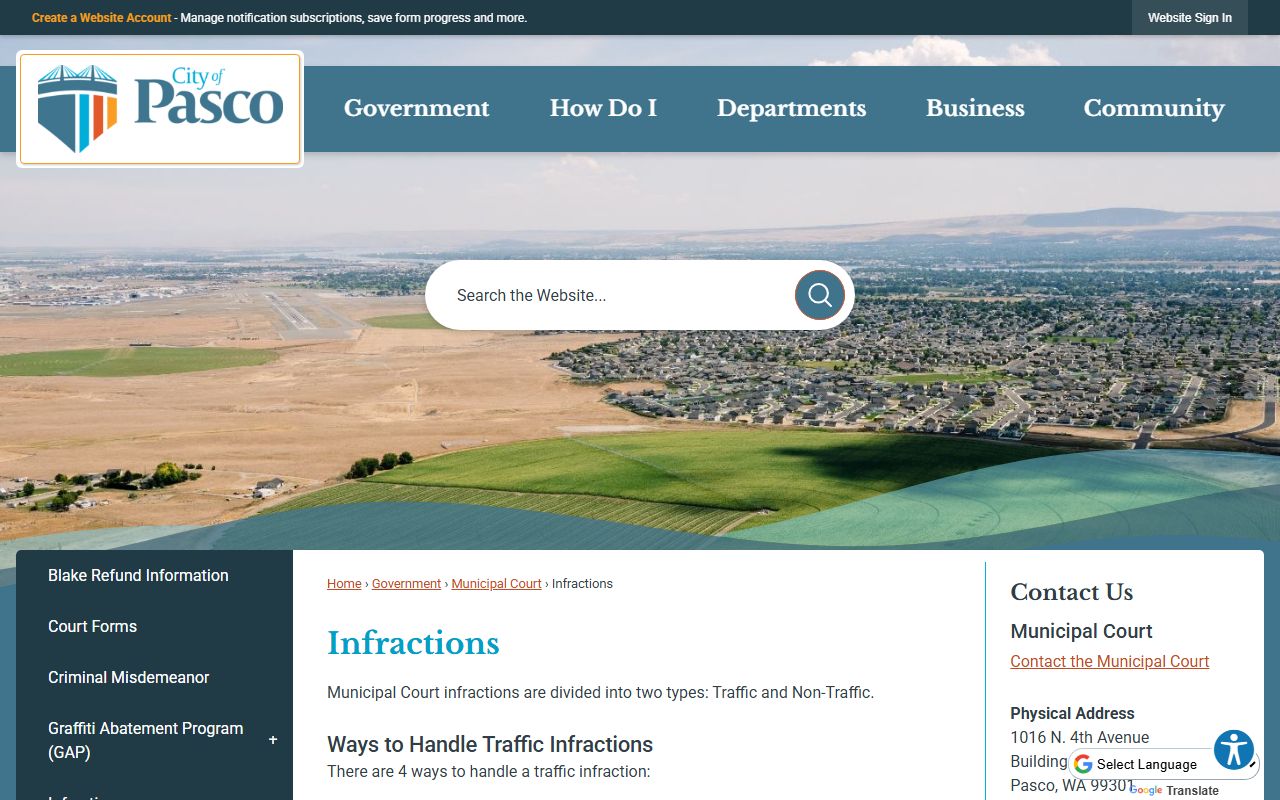
Task: Click the City of Pasco logo
Action: tap(160, 109)
